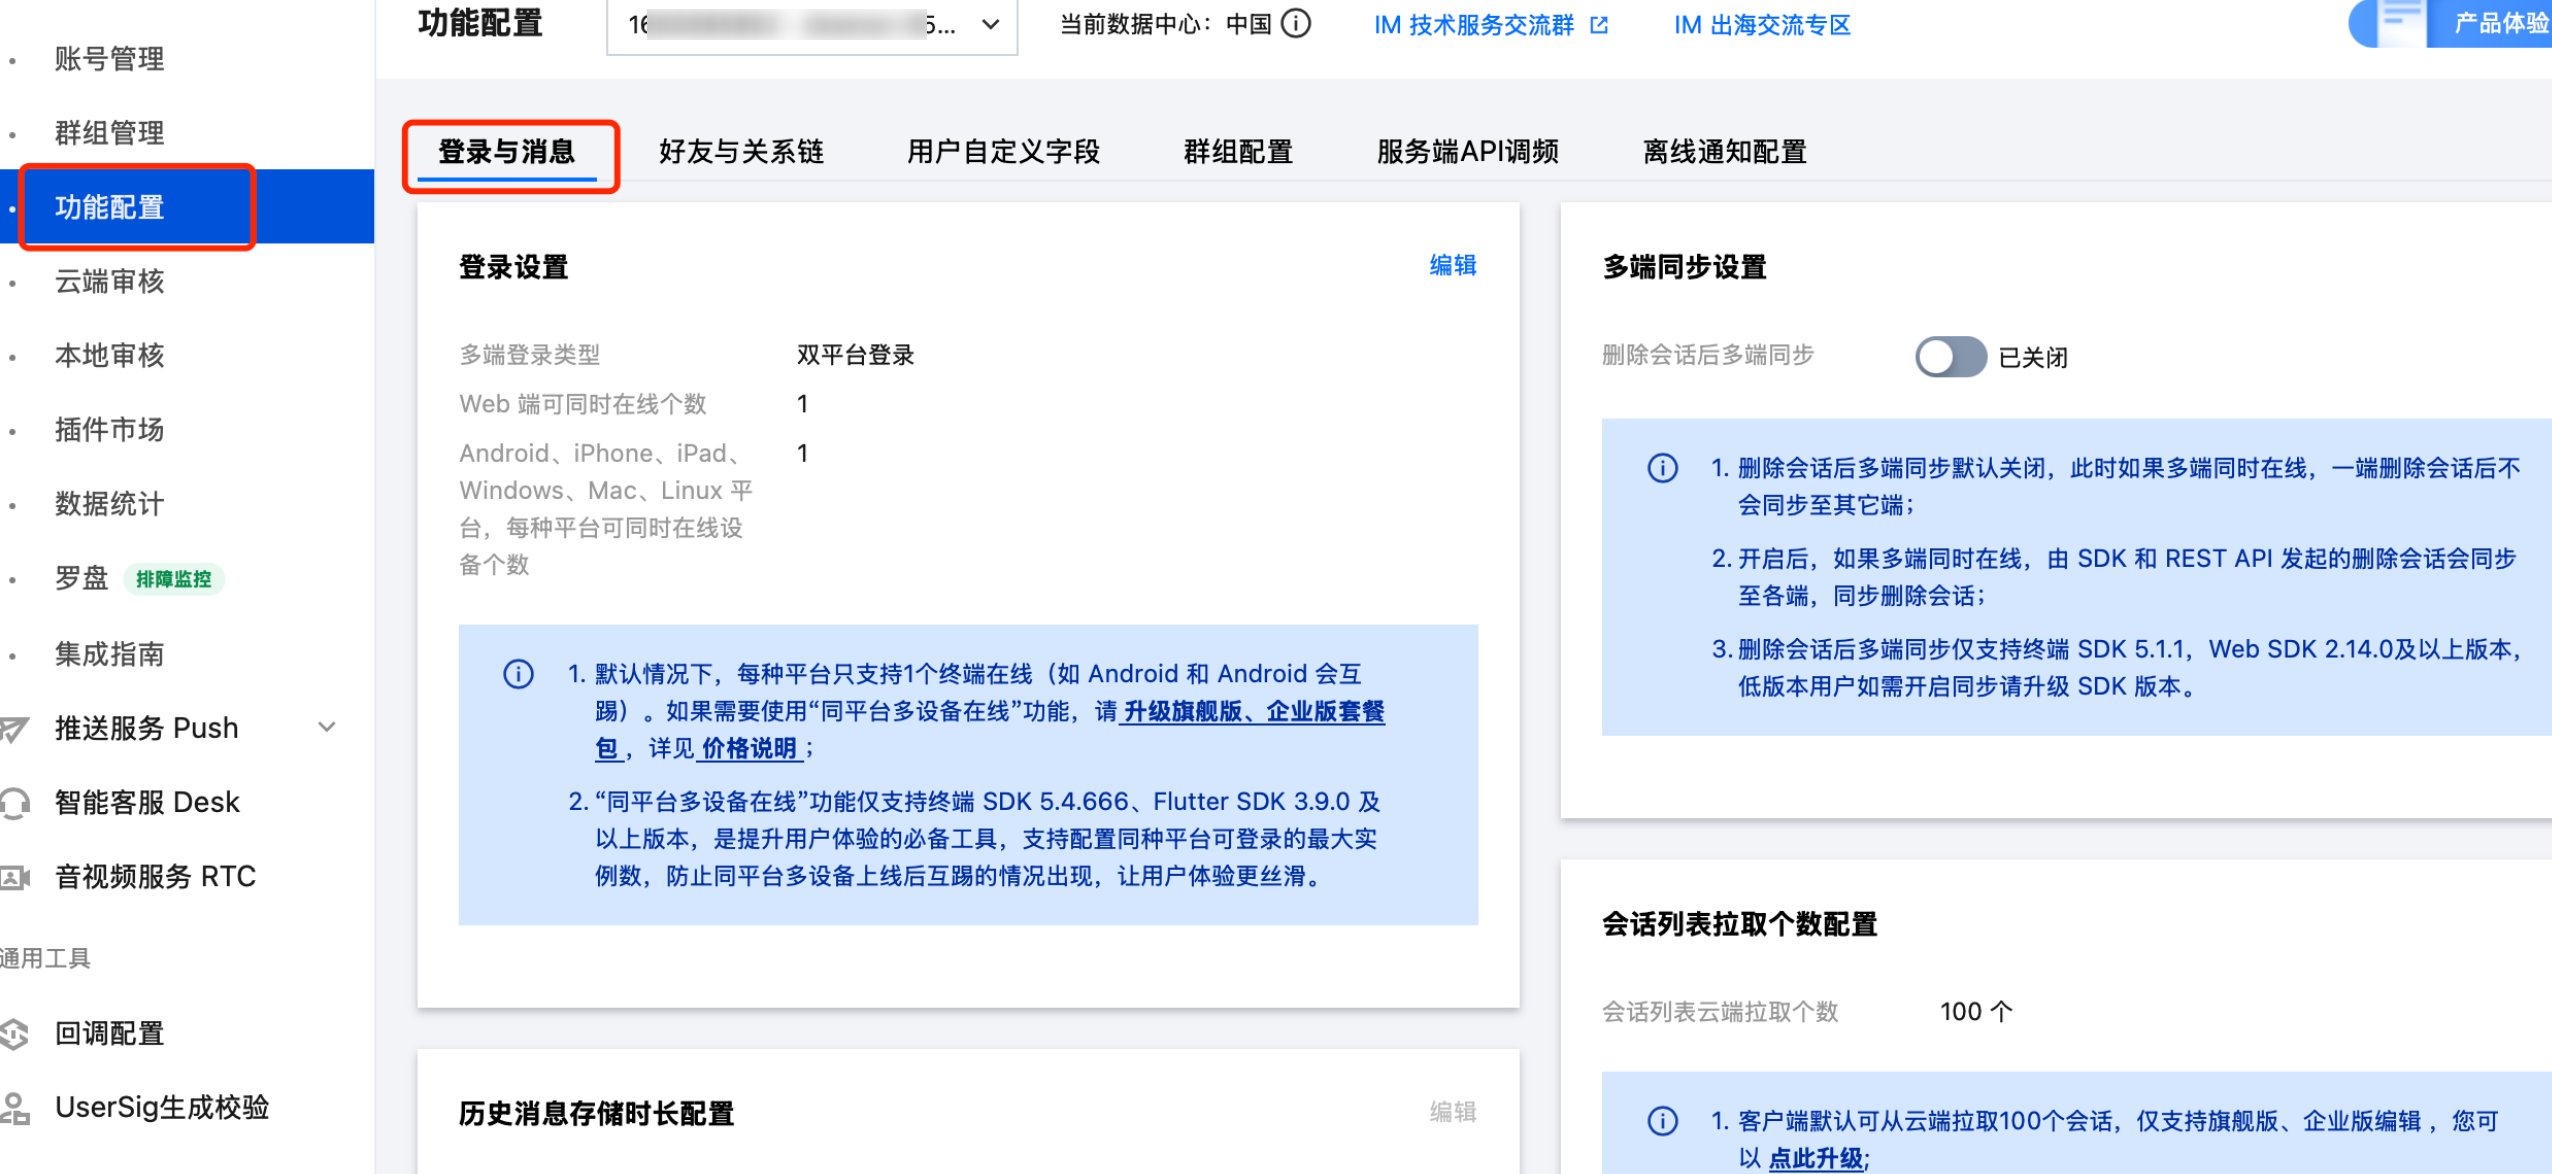Click the 智能客服 Desk headset icon
Screen dimensions: 2552x1174
point(14,802)
